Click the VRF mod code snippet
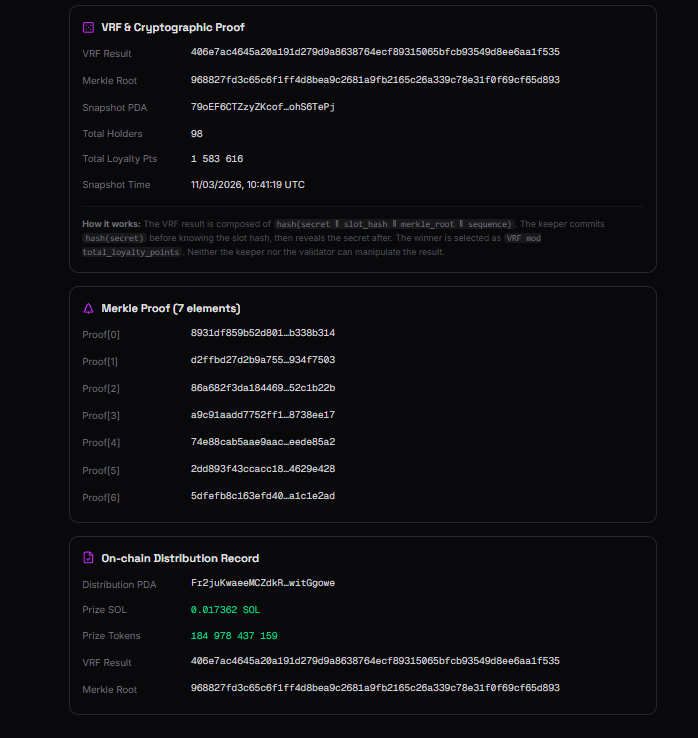Image resolution: width=698 pixels, height=738 pixels. coord(523,238)
